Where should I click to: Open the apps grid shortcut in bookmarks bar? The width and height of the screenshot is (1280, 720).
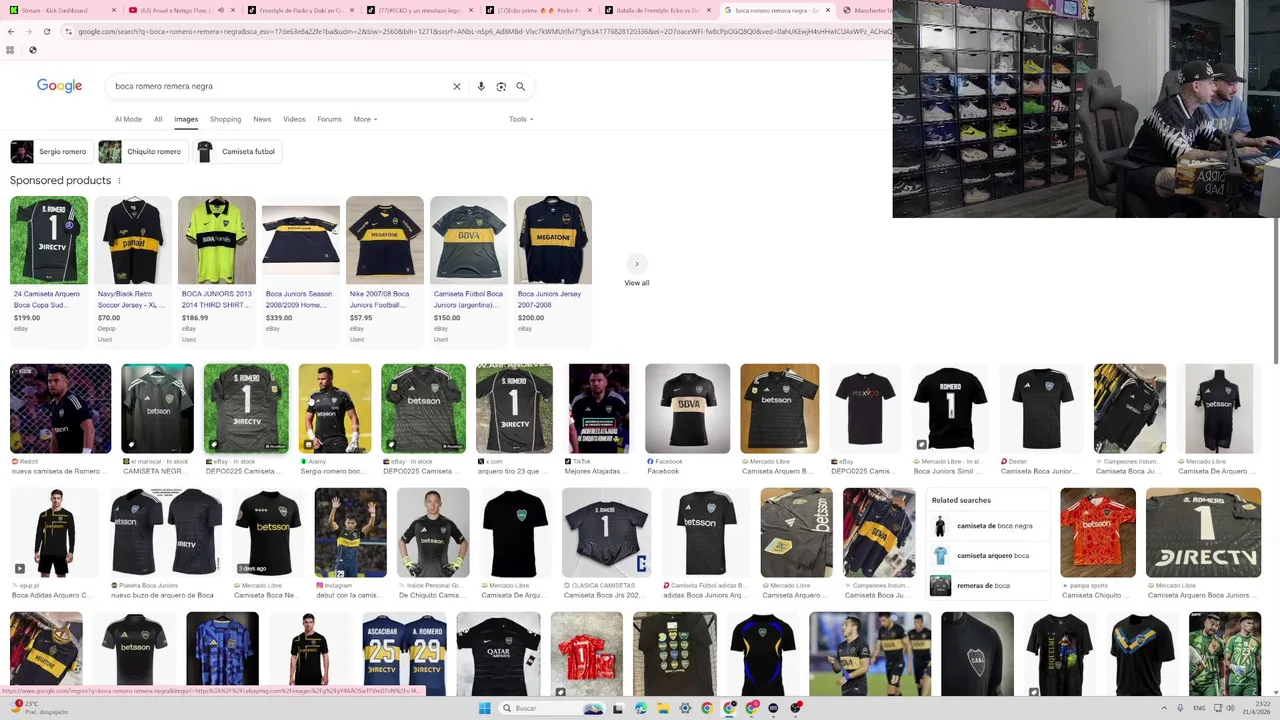click(10, 50)
